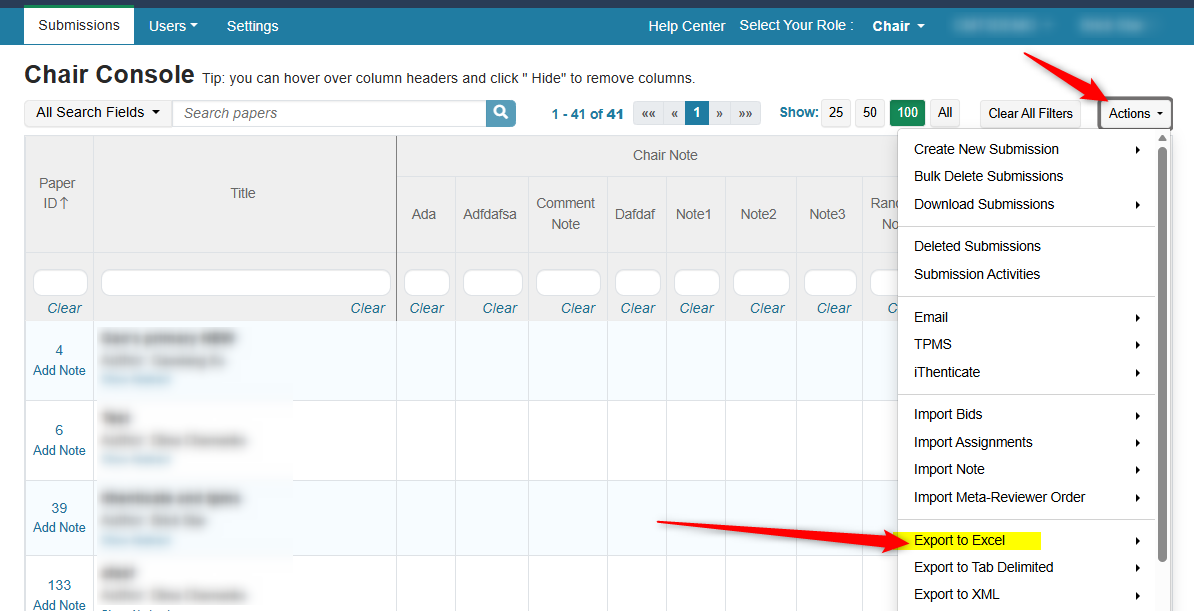
Task: Clear the Adfdafsa column filter
Action: (x=500, y=309)
